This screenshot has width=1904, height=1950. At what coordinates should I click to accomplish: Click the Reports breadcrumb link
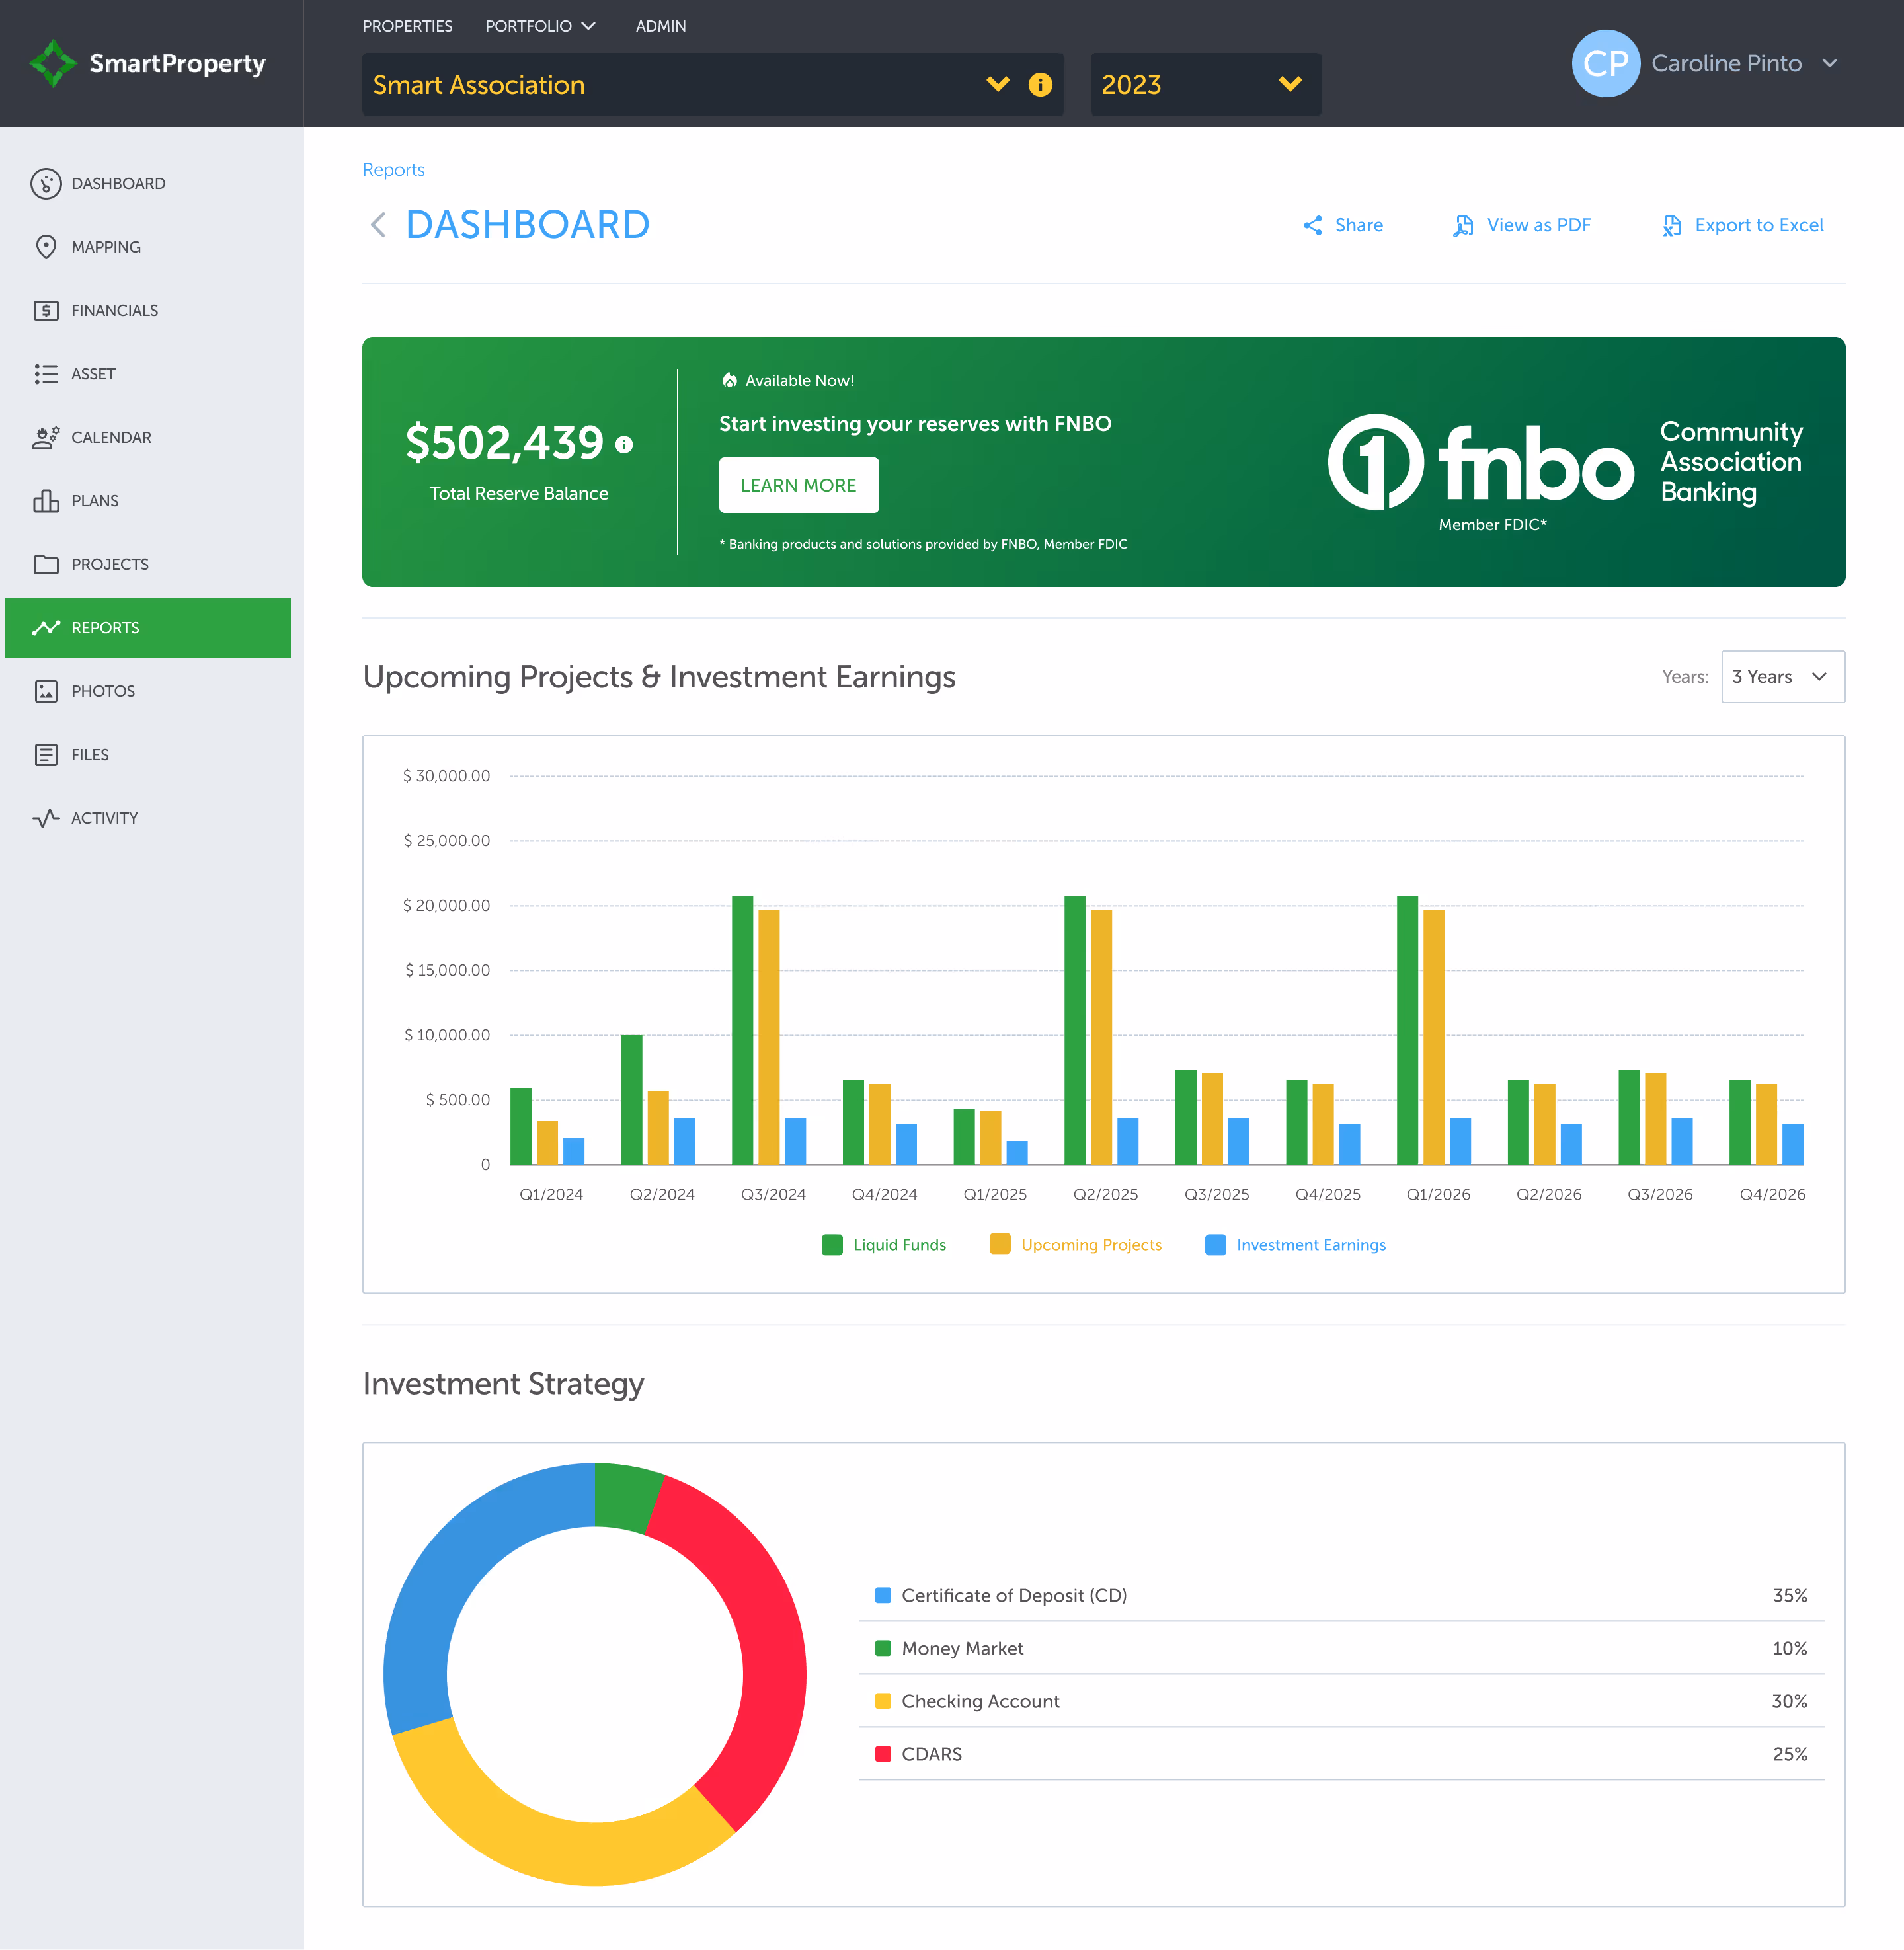(x=393, y=170)
